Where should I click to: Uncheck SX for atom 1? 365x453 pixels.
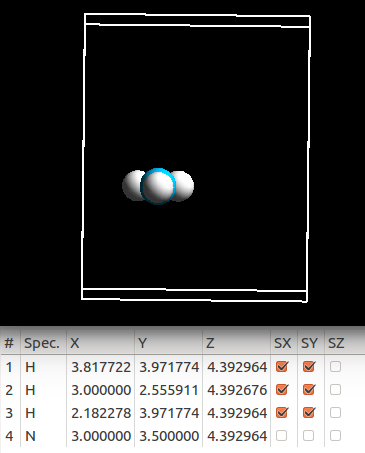[x=282, y=367]
